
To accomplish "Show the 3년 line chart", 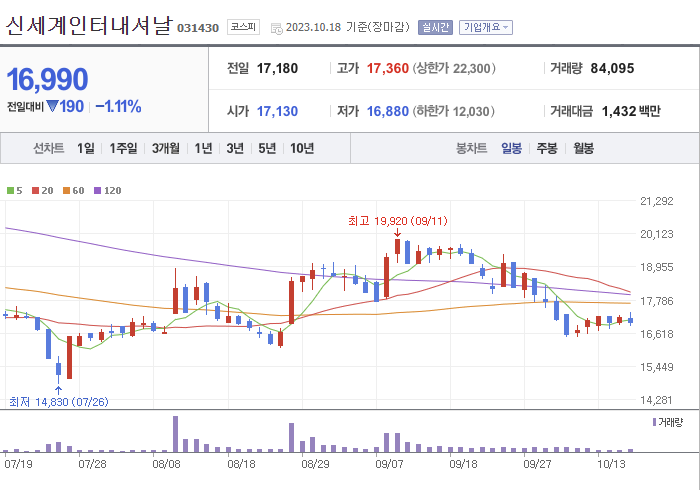I will (x=235, y=148).
